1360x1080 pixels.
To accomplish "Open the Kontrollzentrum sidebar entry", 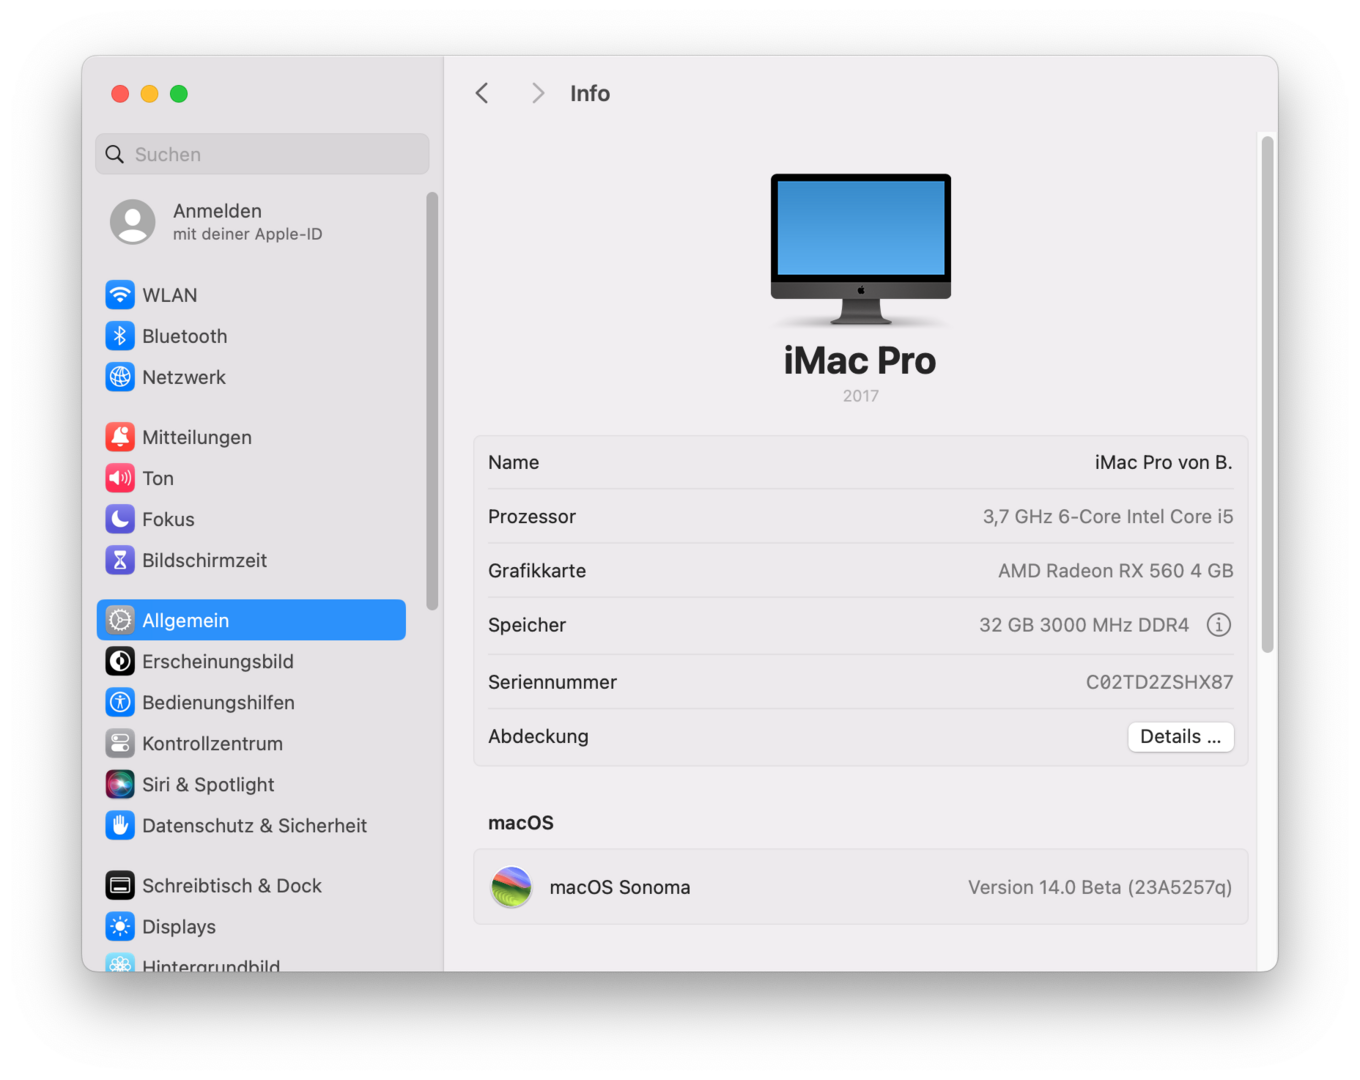I will 251,743.
